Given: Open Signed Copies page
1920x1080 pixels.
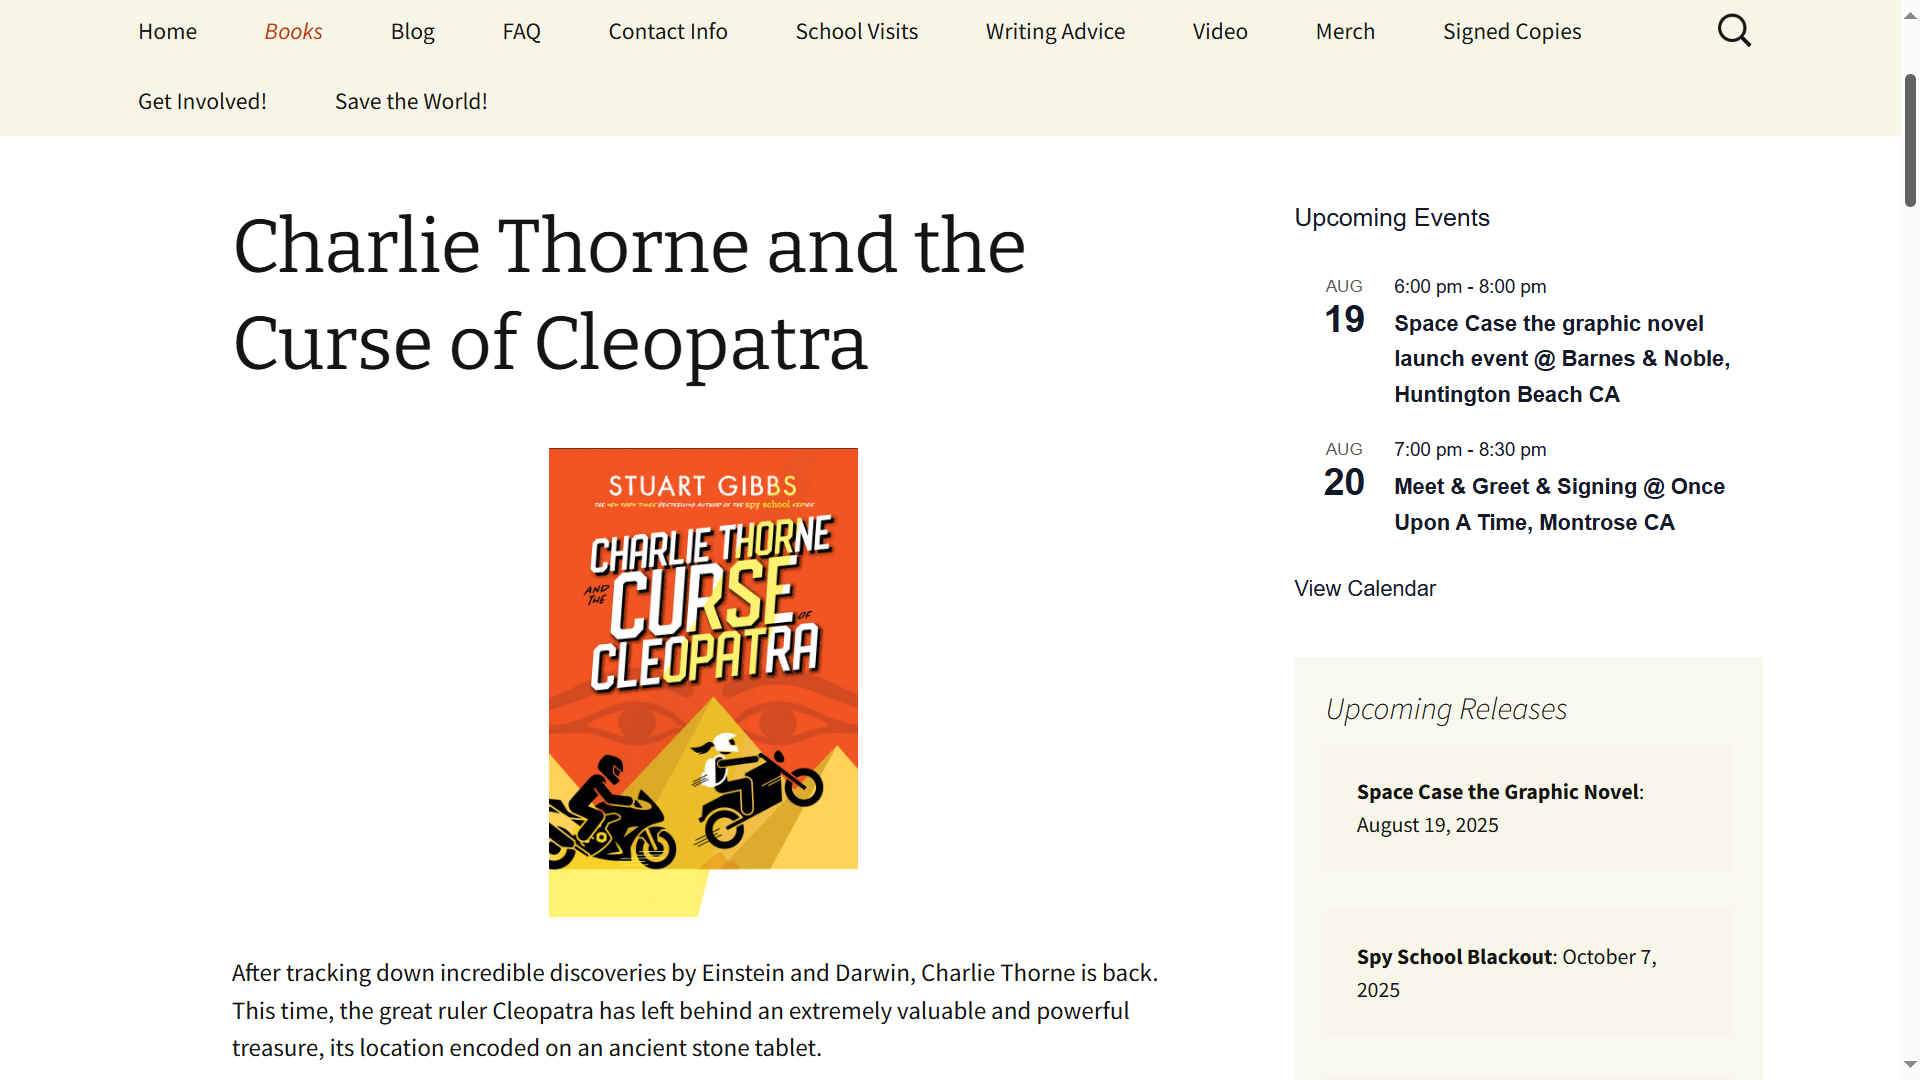Looking at the screenshot, I should (x=1511, y=31).
